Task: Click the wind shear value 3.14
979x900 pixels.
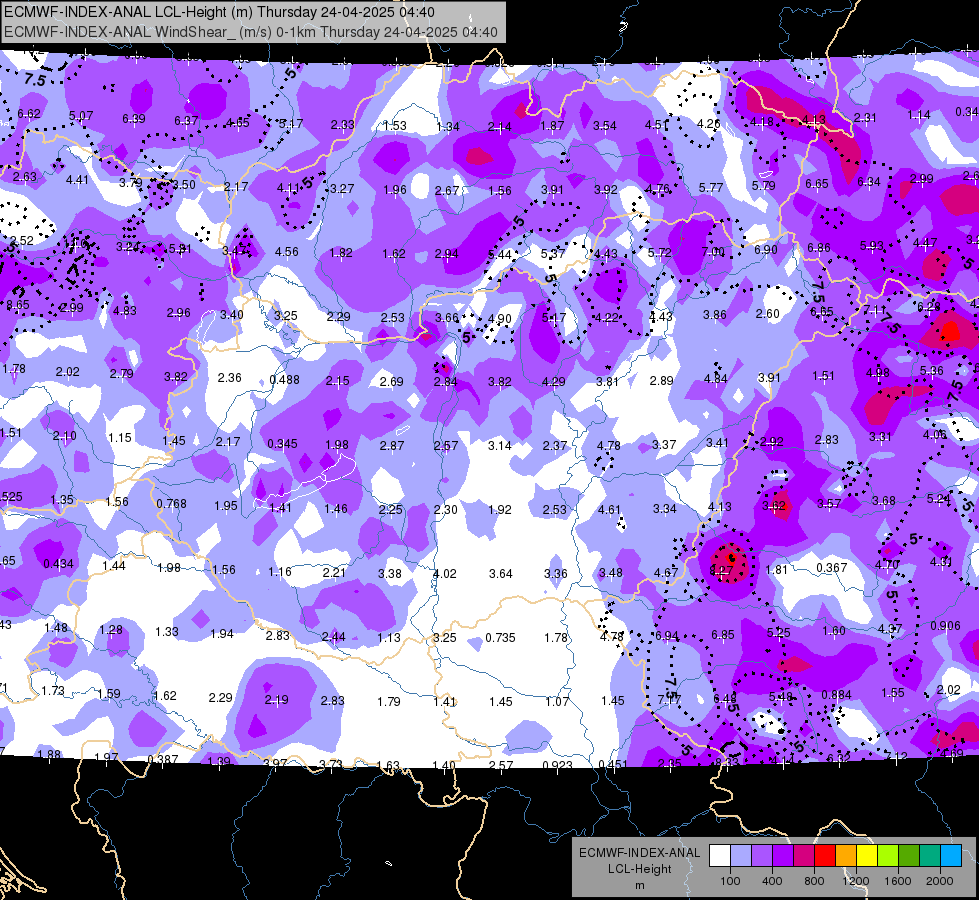Action: pos(499,446)
